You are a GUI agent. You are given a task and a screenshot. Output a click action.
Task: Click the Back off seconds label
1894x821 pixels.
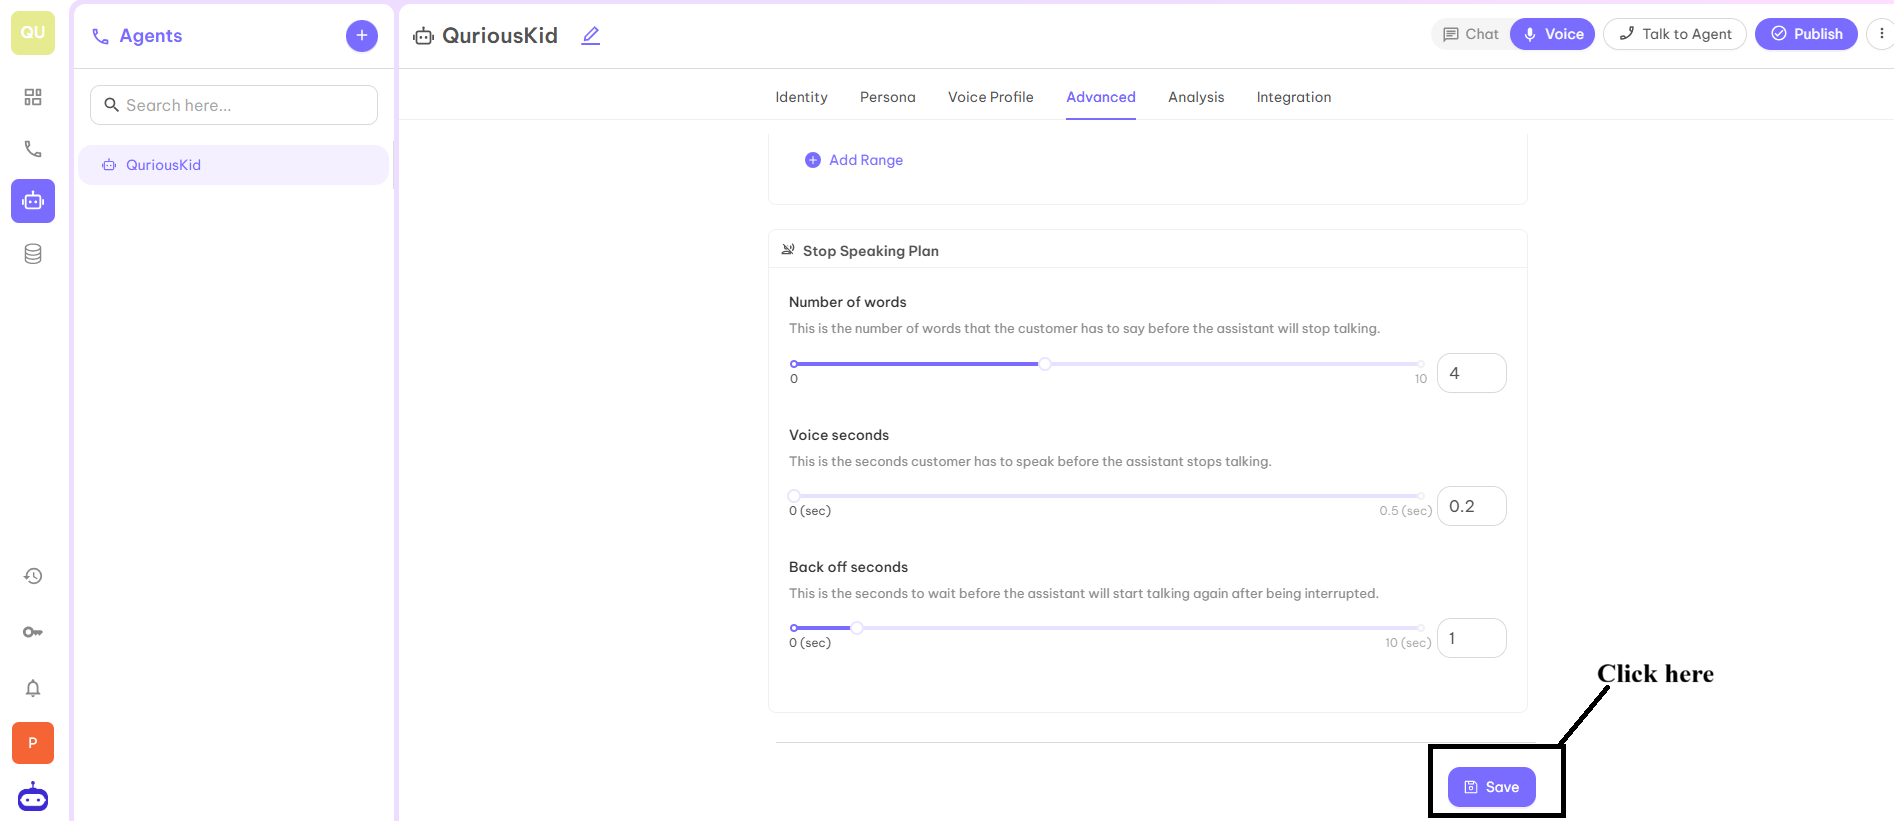coord(848,567)
